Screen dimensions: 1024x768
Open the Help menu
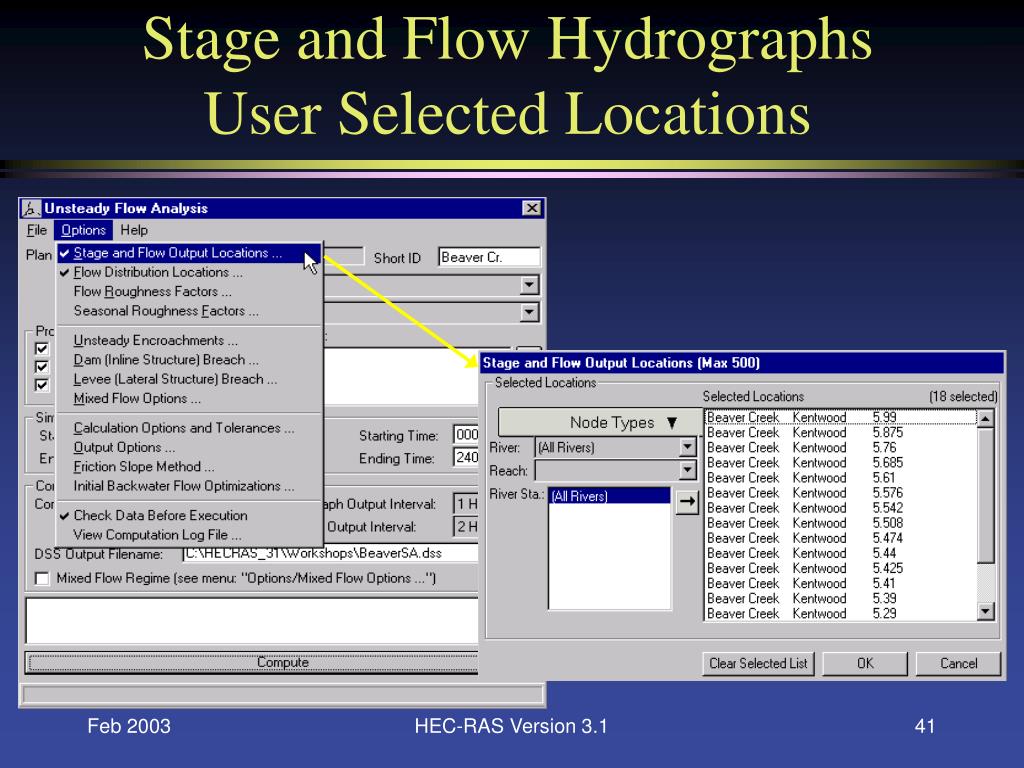[134, 230]
